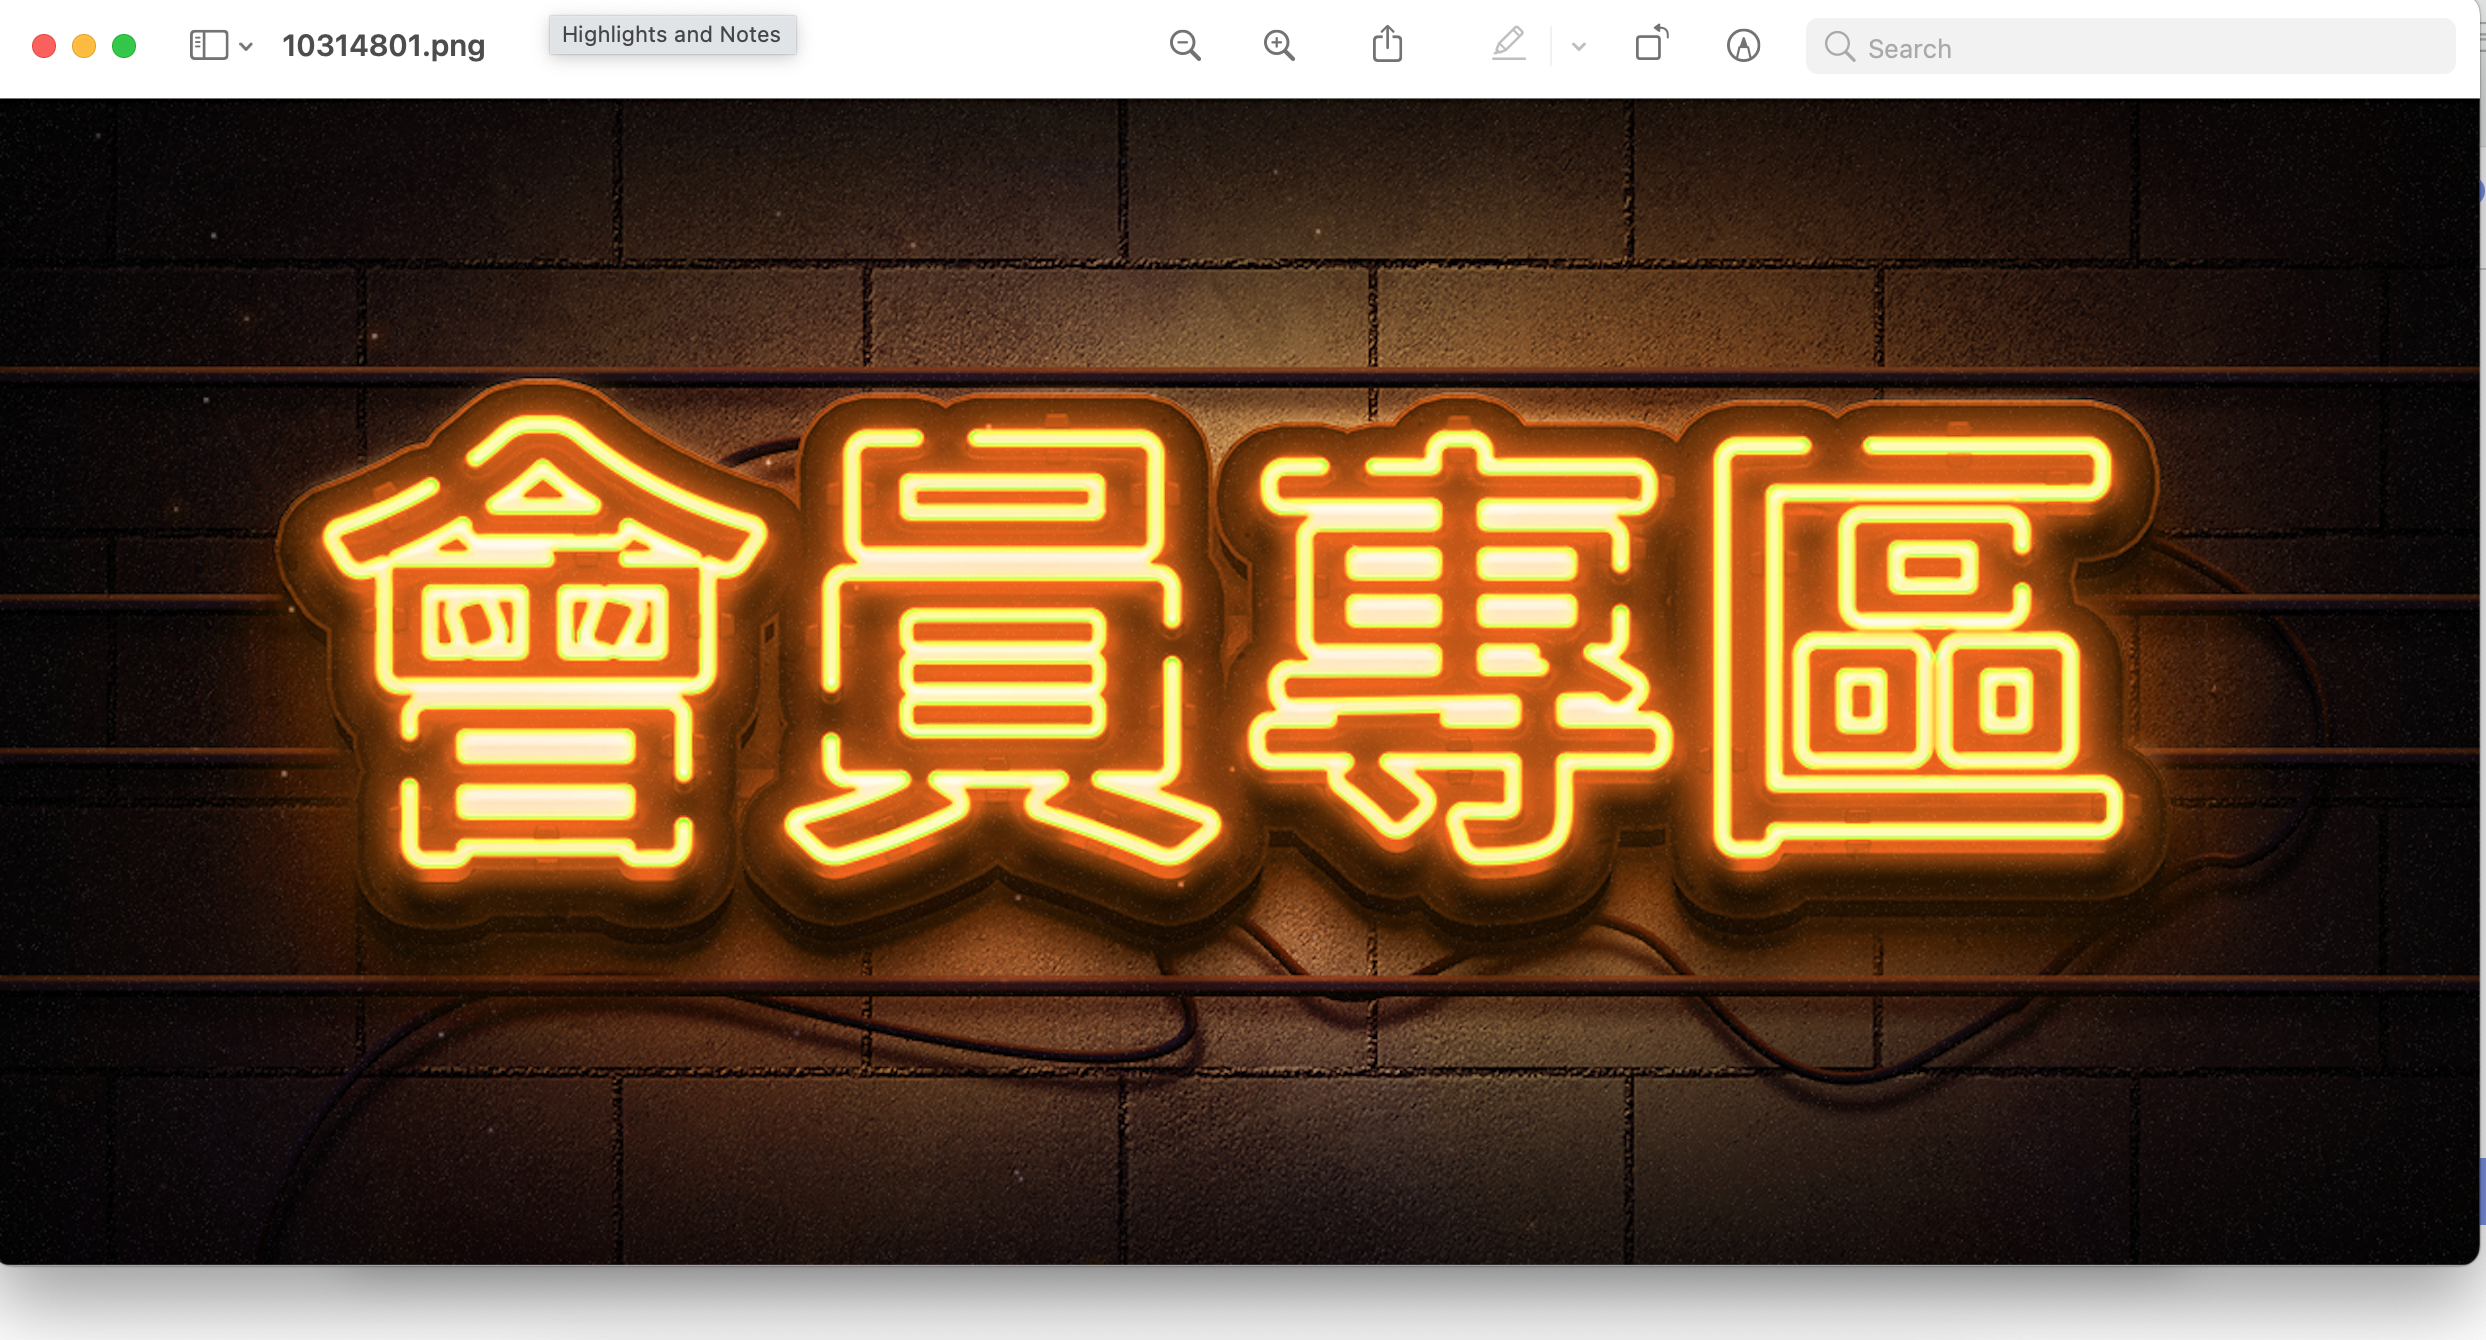Rotate the image left
This screenshot has height=1340, width=2486.
point(1651,45)
